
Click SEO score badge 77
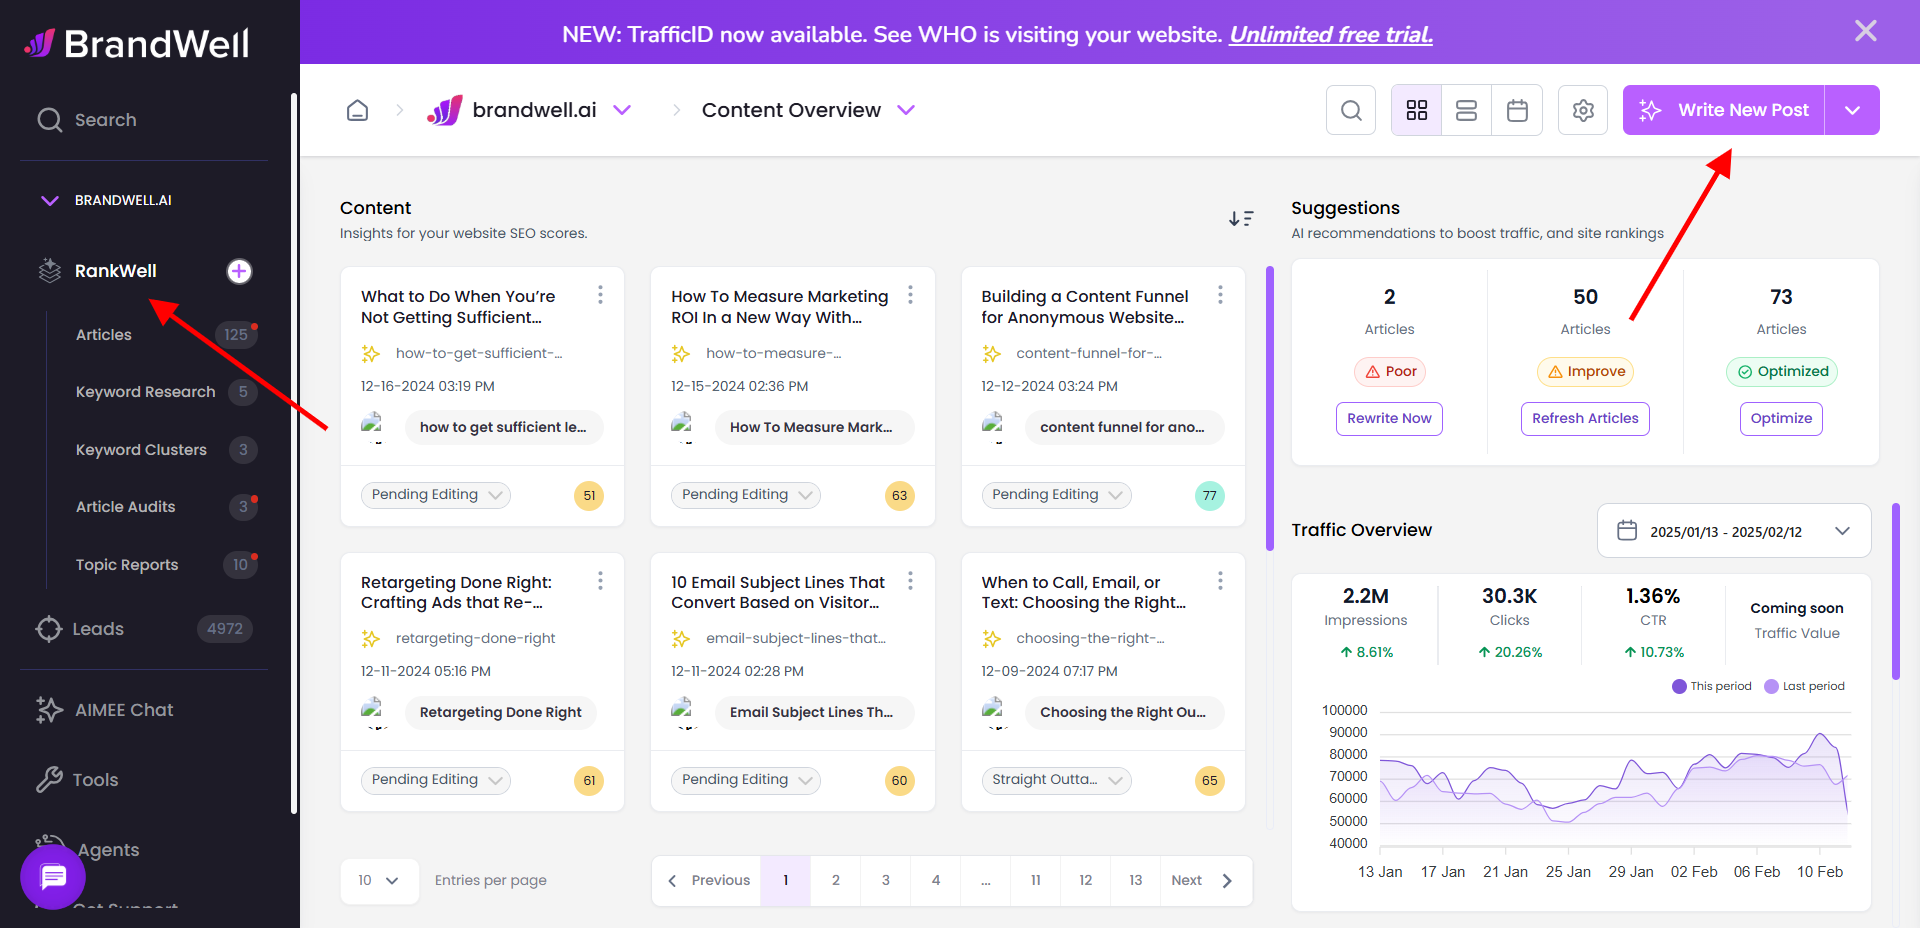coord(1210,496)
